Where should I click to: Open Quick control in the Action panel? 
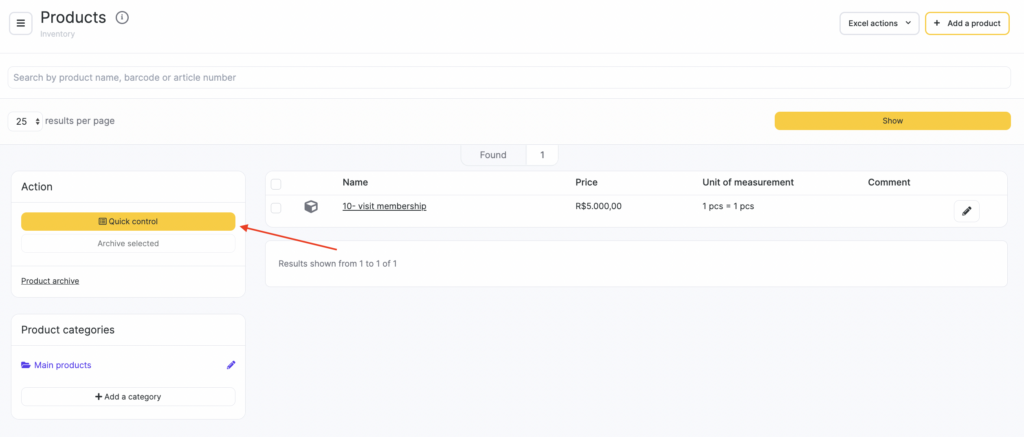pyautogui.click(x=128, y=221)
